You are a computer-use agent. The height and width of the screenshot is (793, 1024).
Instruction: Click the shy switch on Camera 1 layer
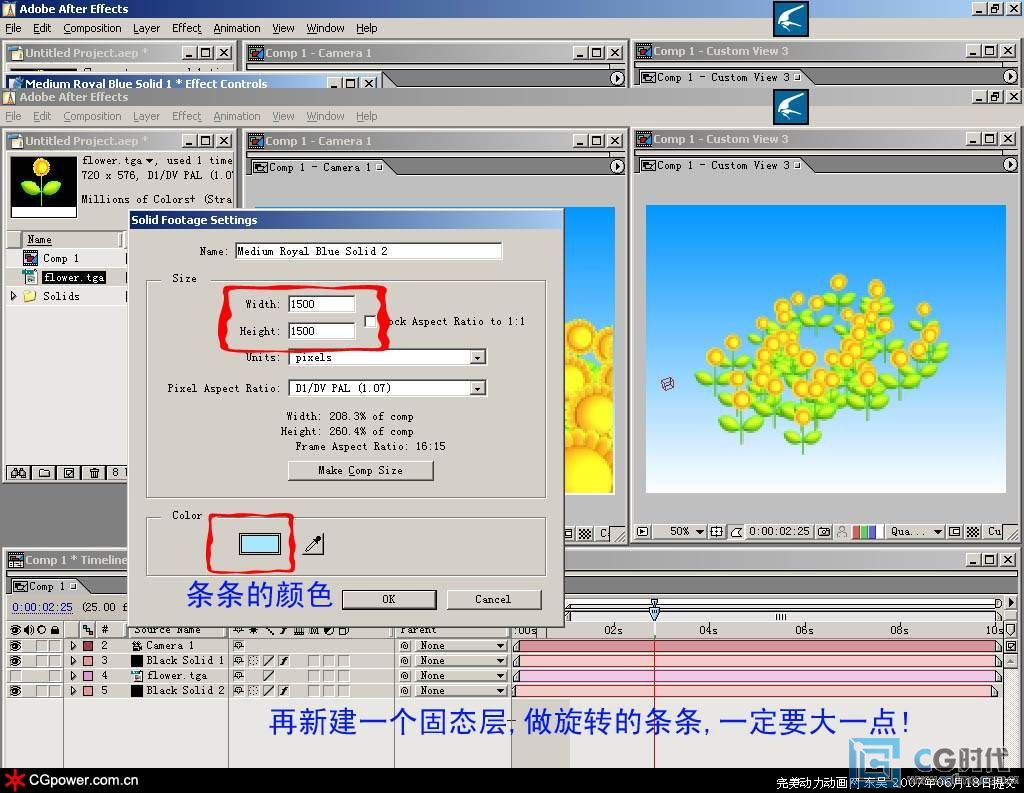click(238, 645)
